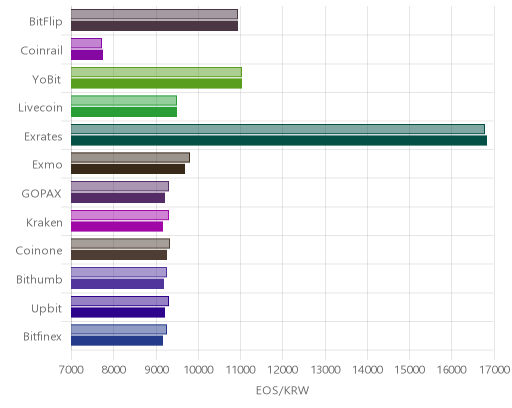The height and width of the screenshot is (408, 512).
Task: Select the Upbit dark indigo bar
Action: coord(118,312)
